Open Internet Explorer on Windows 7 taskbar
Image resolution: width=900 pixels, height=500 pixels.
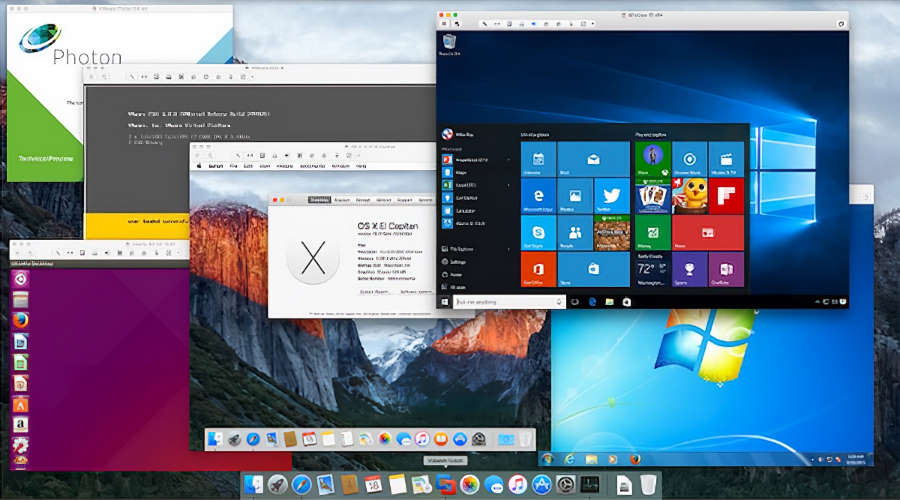(569, 459)
